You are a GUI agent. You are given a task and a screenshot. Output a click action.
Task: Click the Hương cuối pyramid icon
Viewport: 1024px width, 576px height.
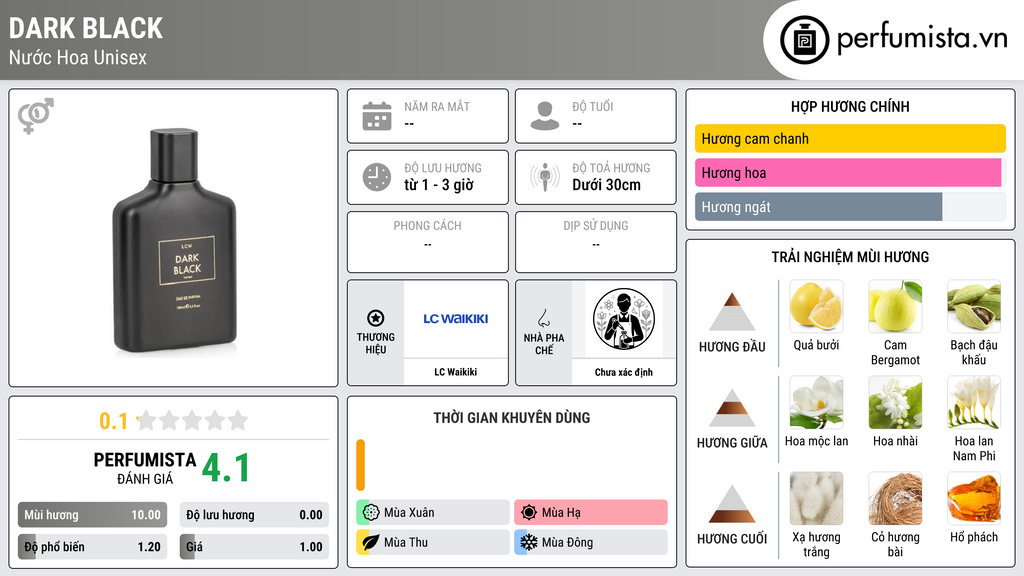point(732,504)
